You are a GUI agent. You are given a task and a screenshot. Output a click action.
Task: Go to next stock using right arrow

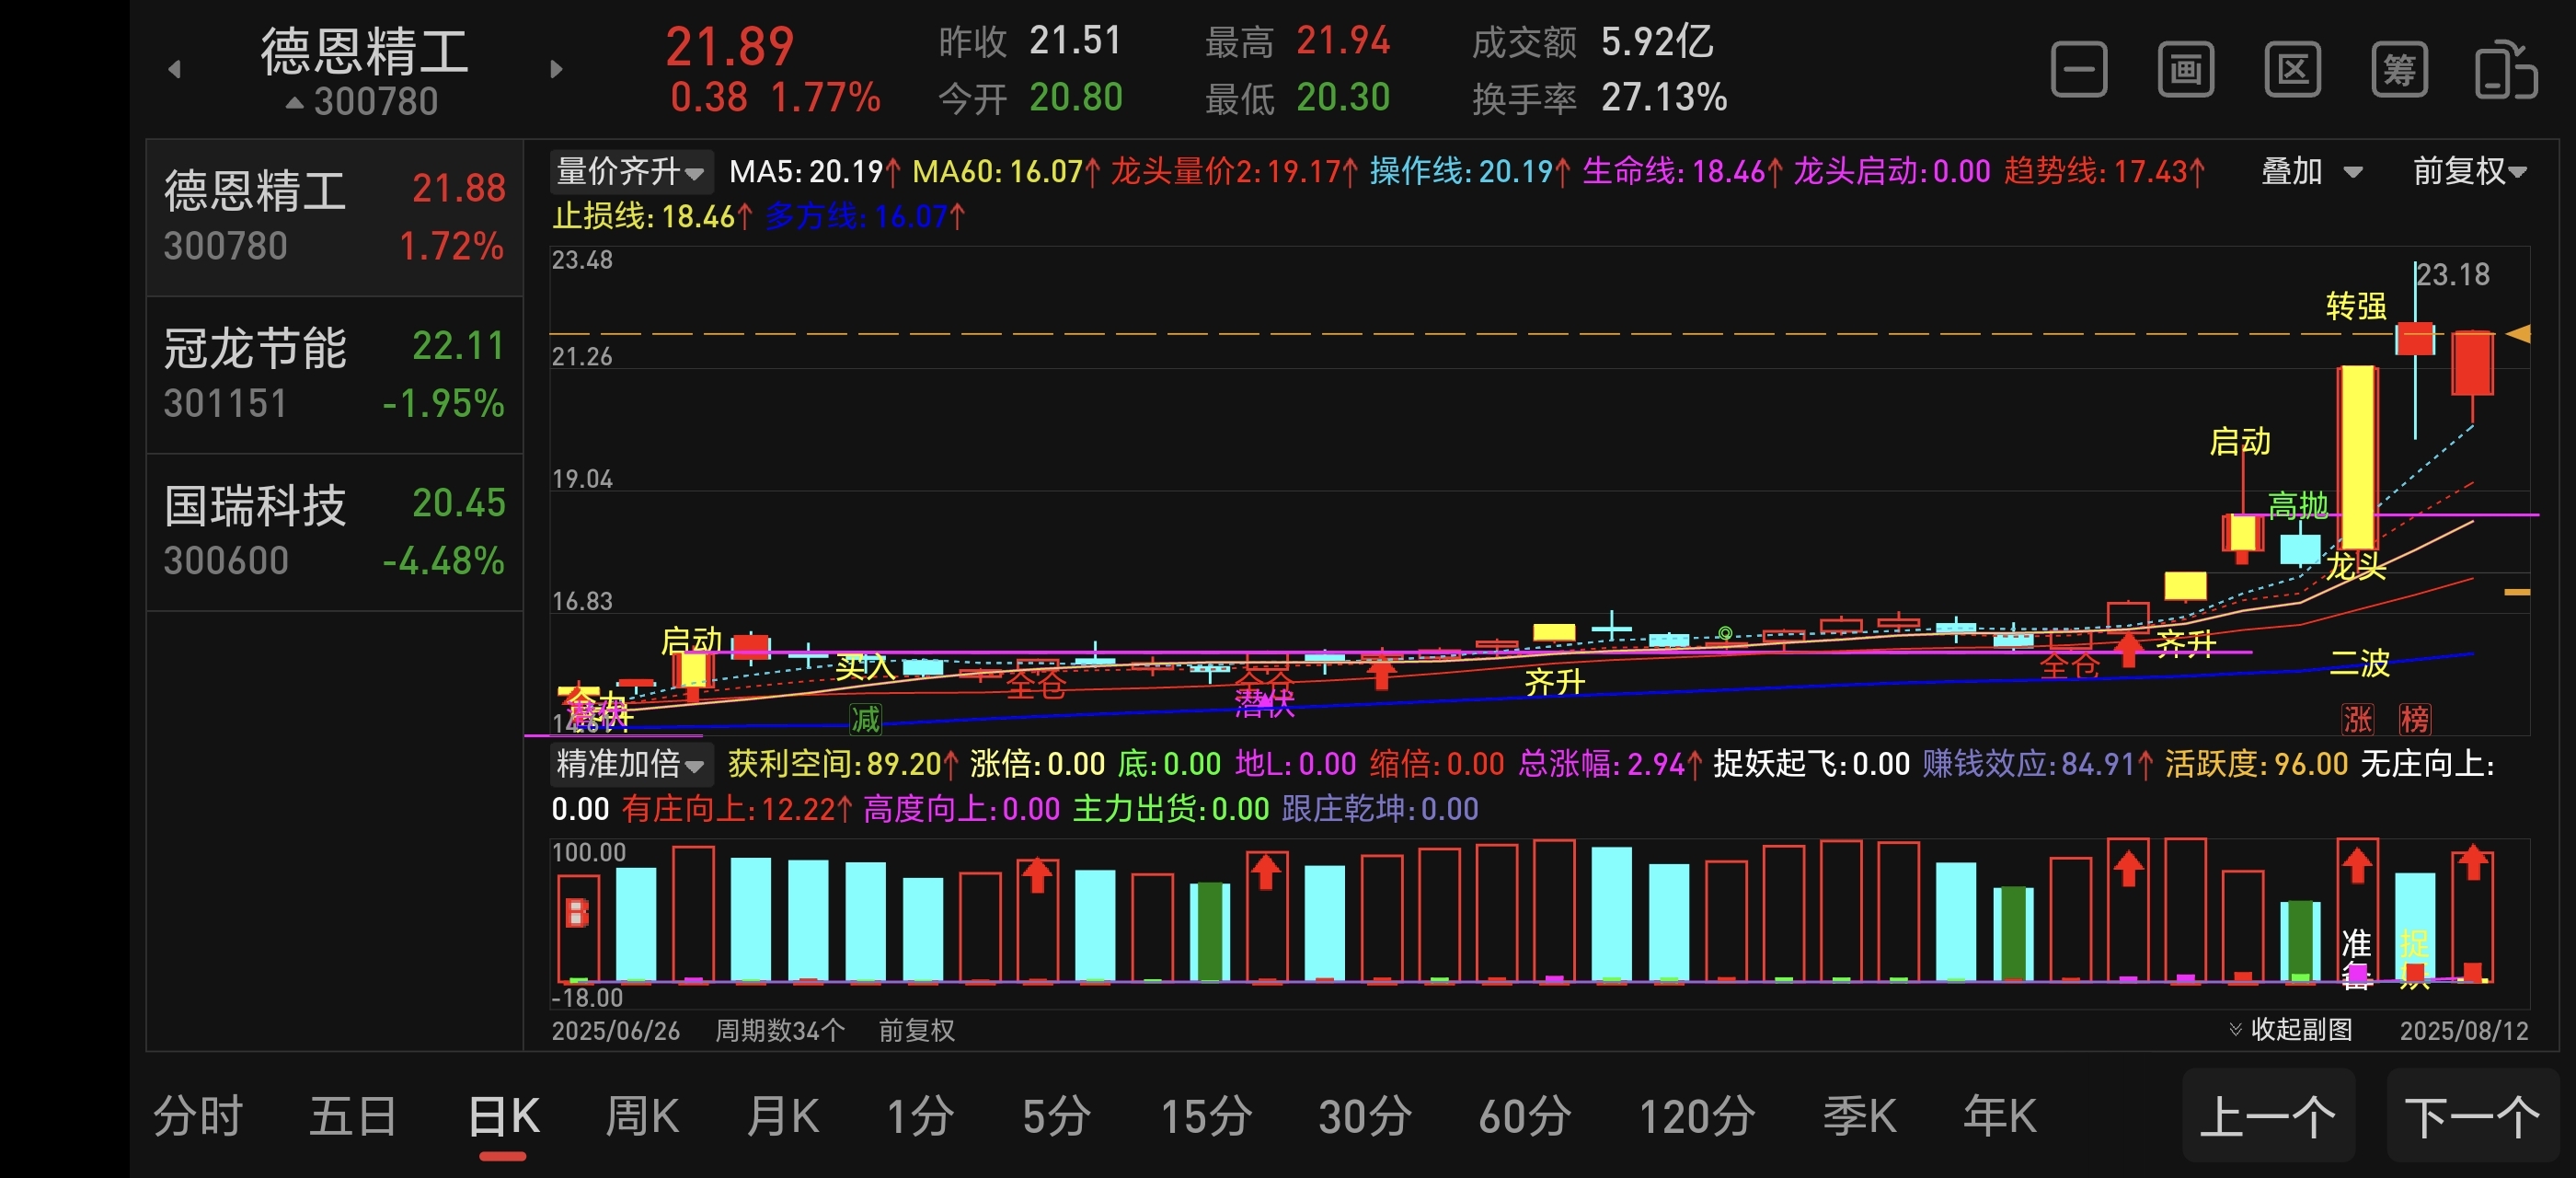(x=557, y=69)
